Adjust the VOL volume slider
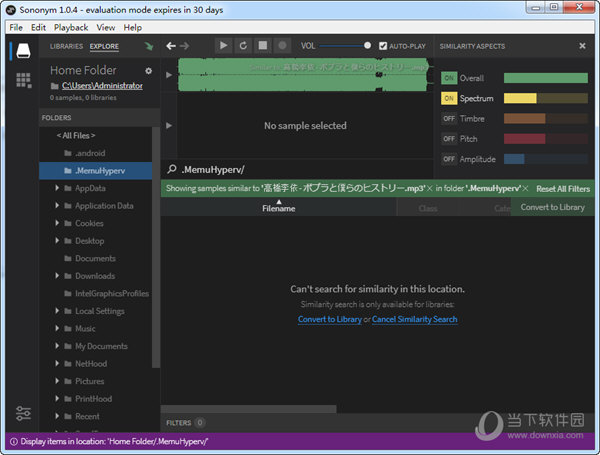Viewport: 600px width, 455px height. click(x=345, y=46)
